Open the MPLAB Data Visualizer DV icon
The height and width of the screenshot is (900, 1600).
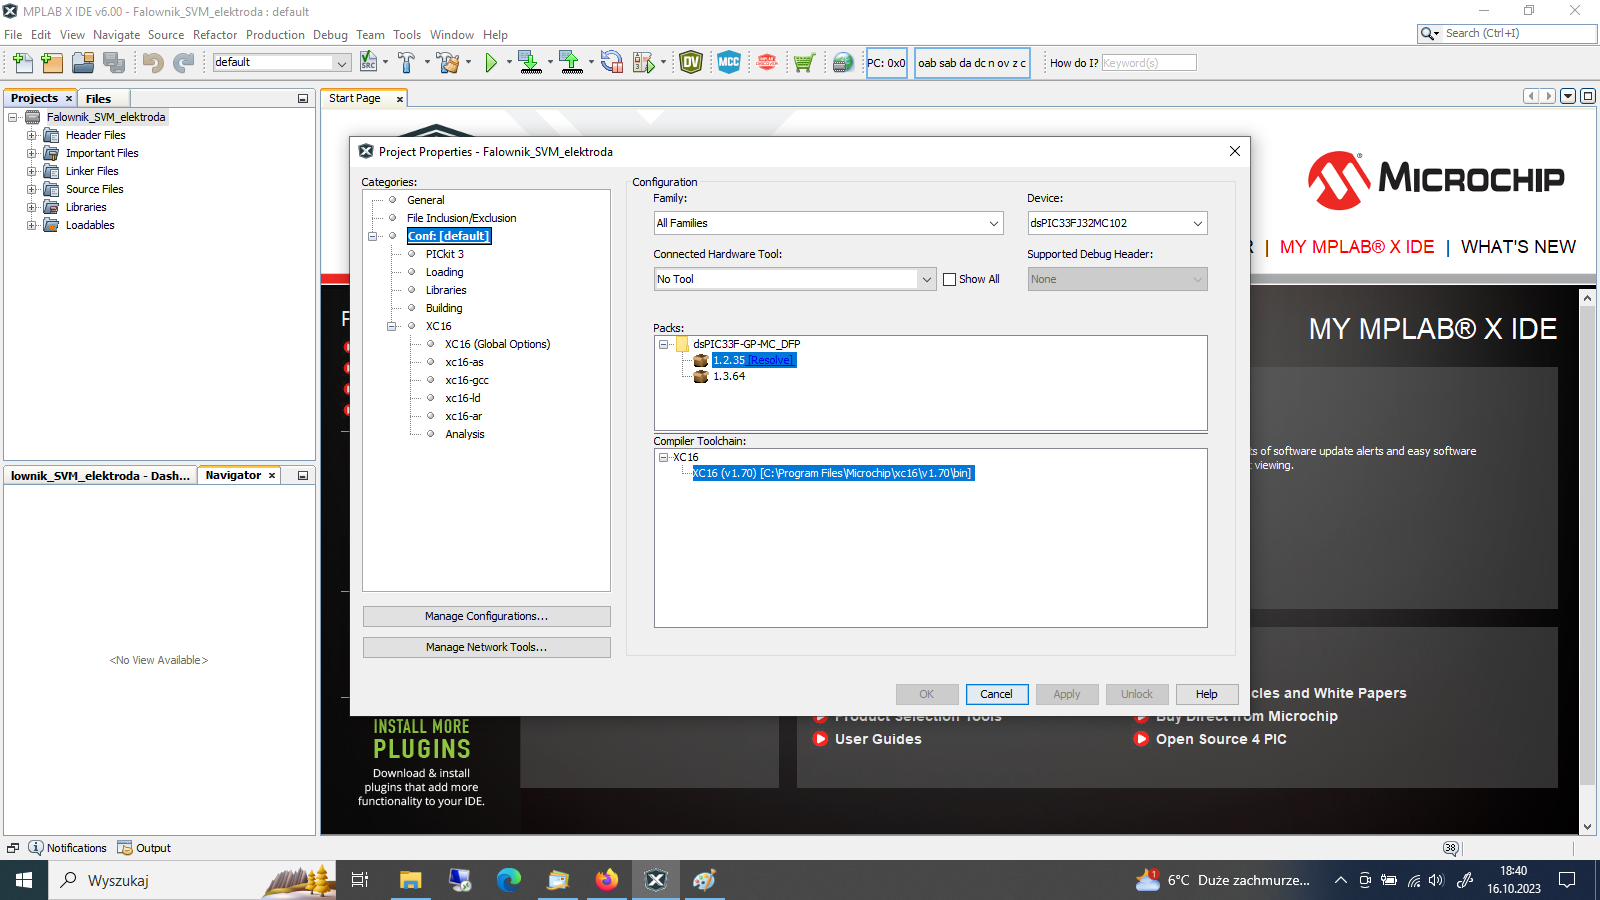tap(691, 63)
